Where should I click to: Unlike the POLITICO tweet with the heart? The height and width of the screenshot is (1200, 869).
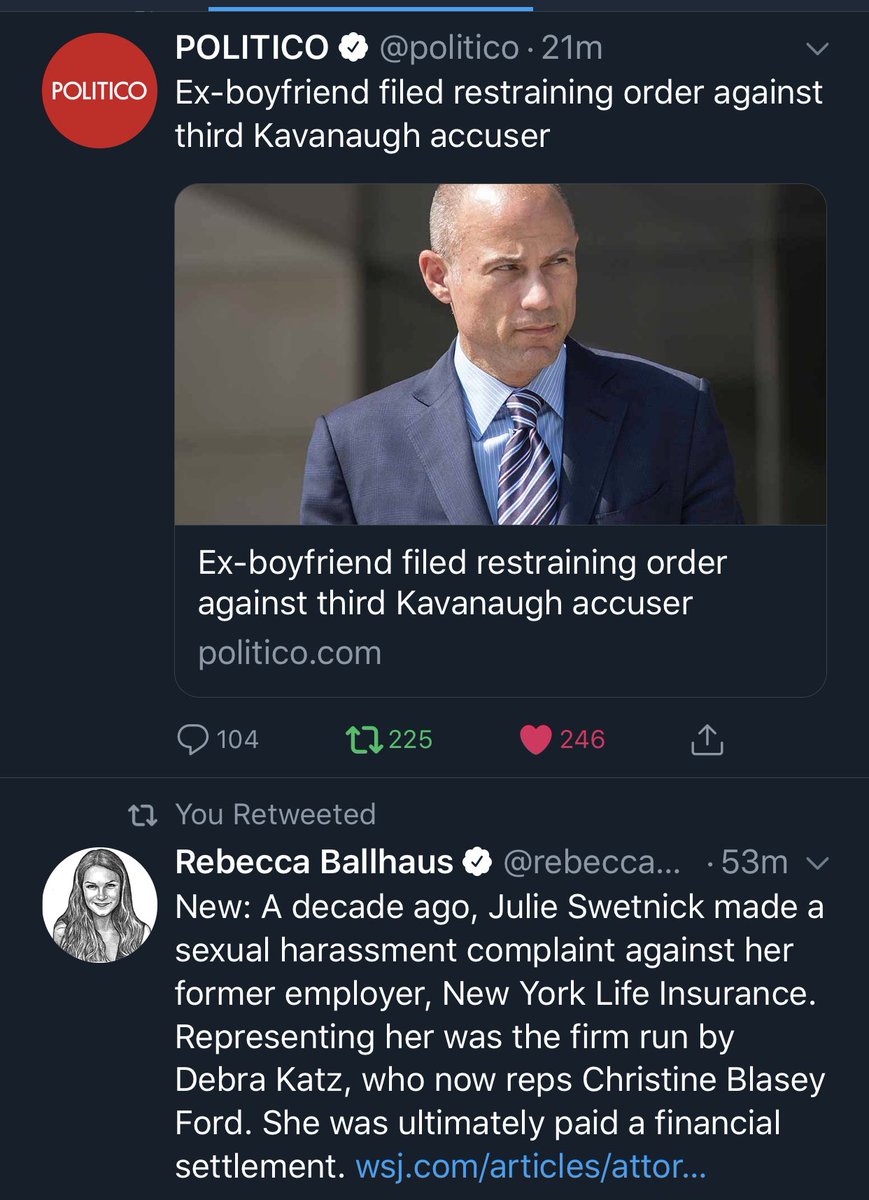coord(537,739)
